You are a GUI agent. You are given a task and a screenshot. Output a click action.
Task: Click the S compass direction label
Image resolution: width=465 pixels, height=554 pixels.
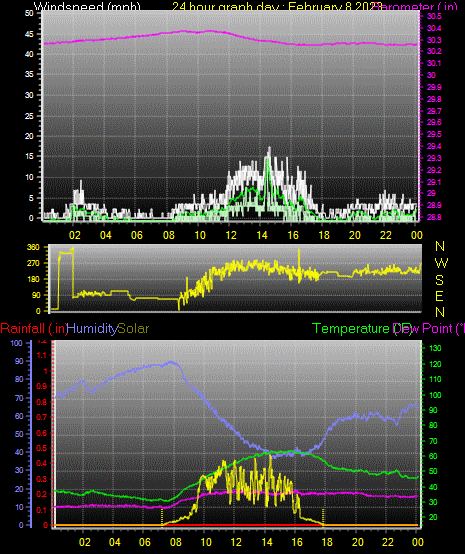[440, 280]
